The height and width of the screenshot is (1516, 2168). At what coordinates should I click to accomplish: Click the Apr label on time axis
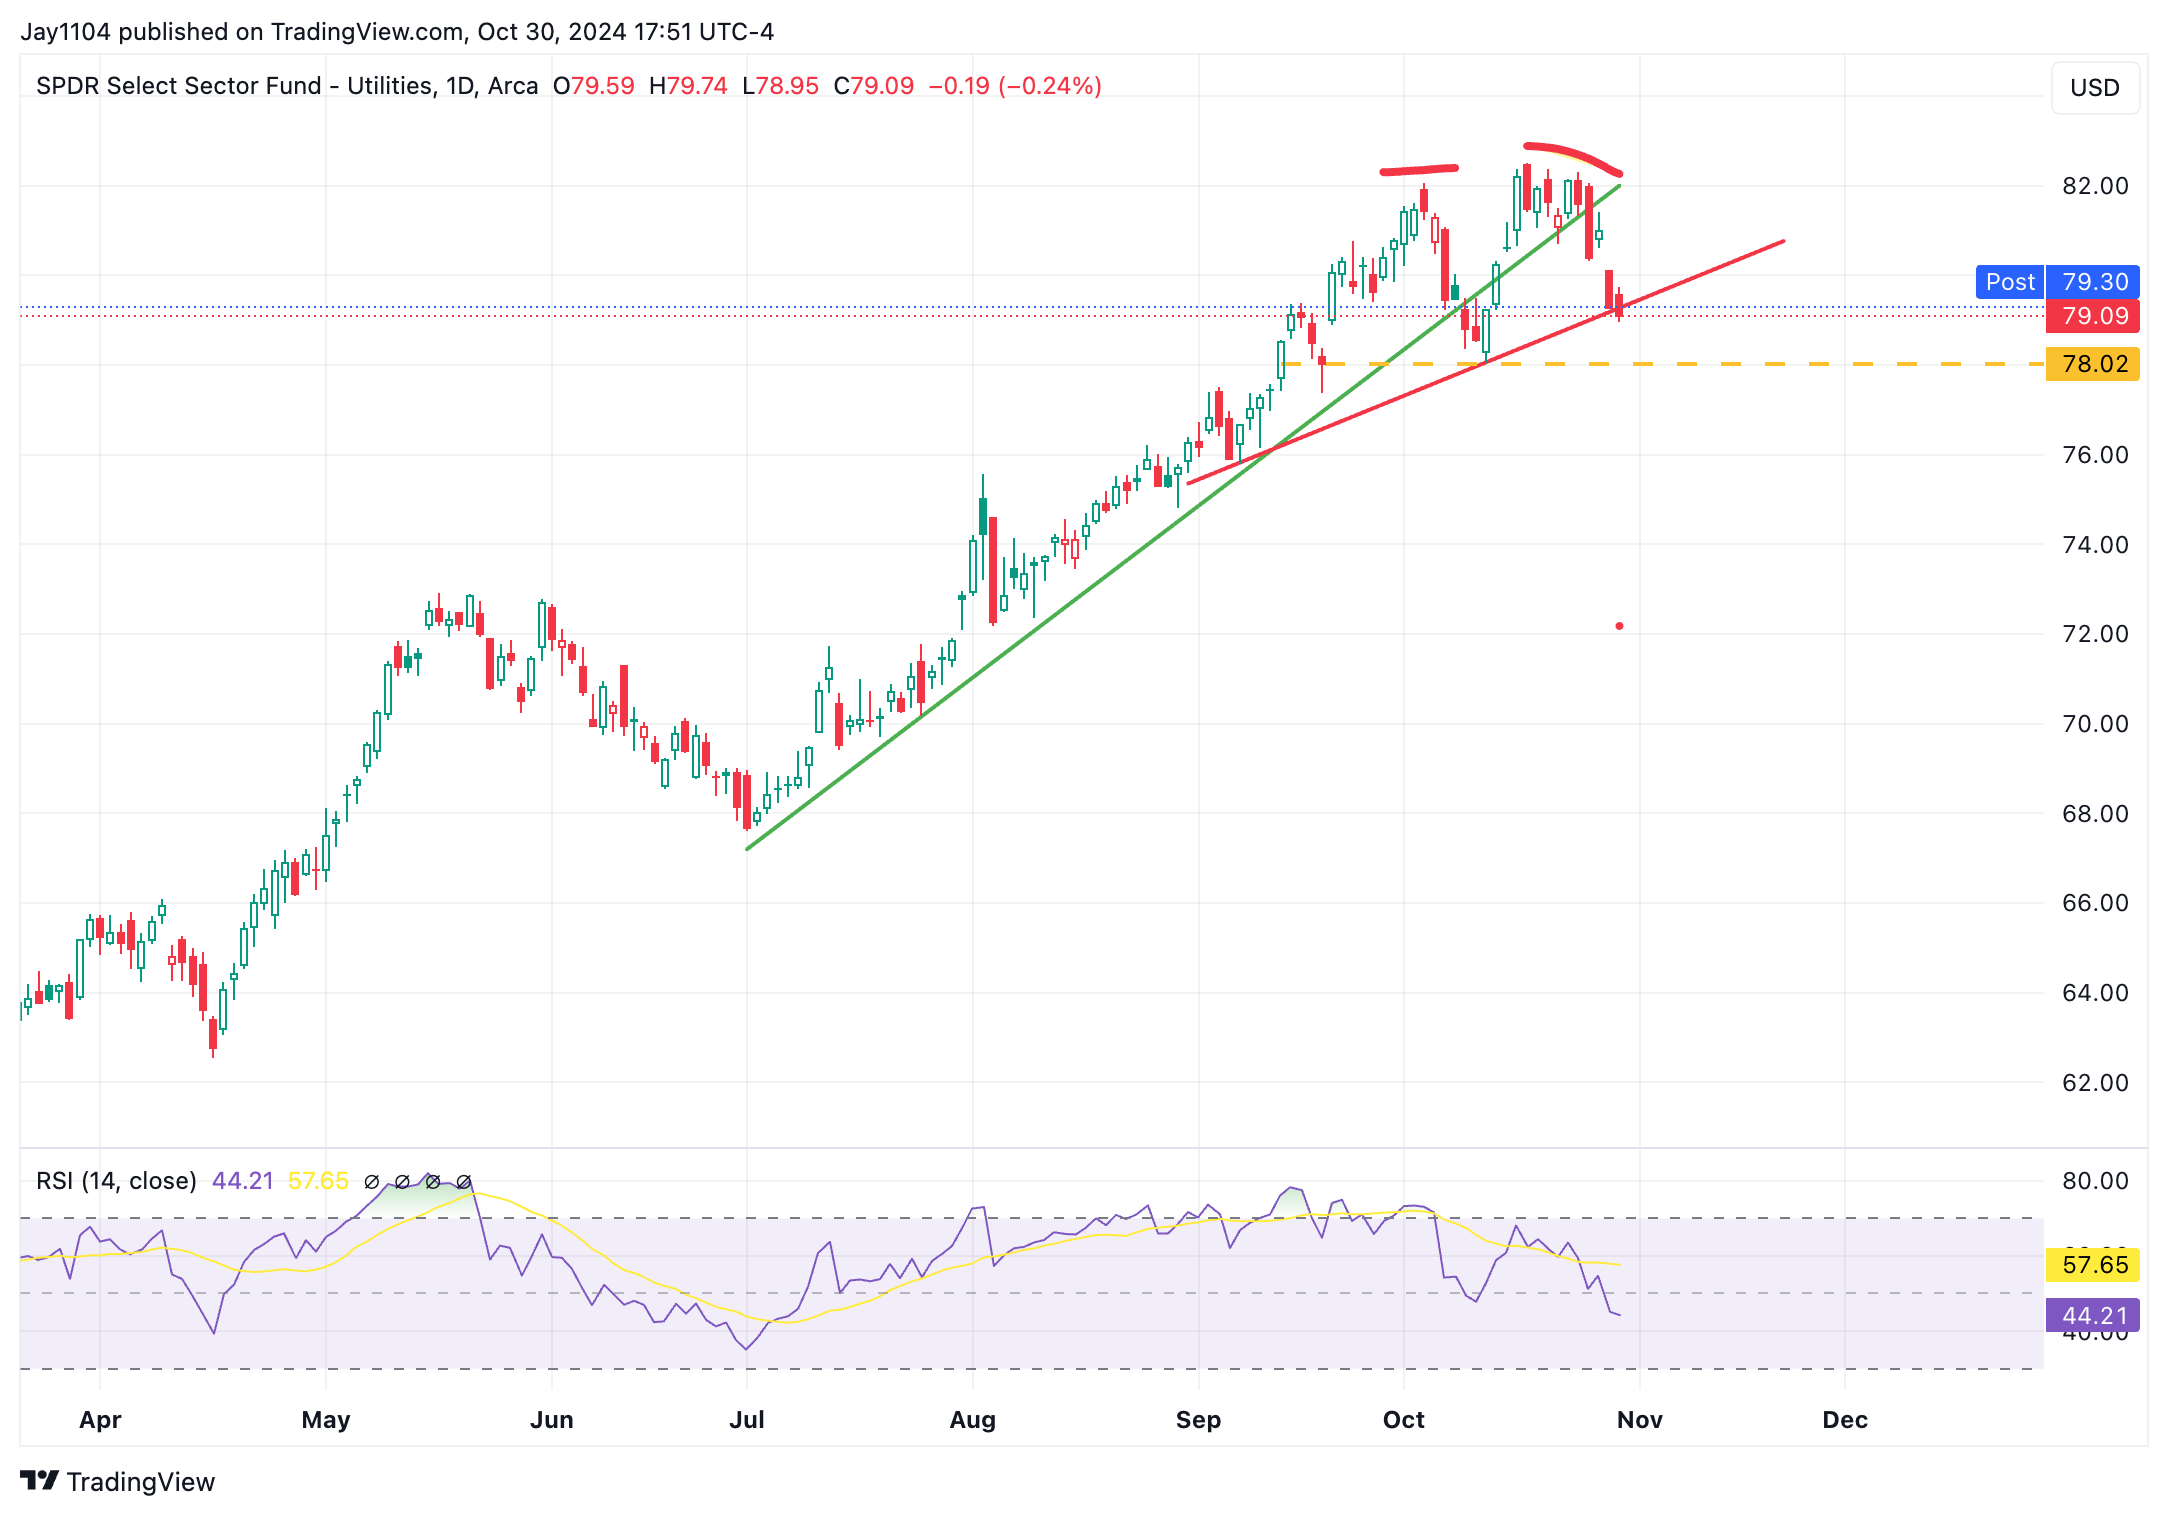coord(100,1420)
